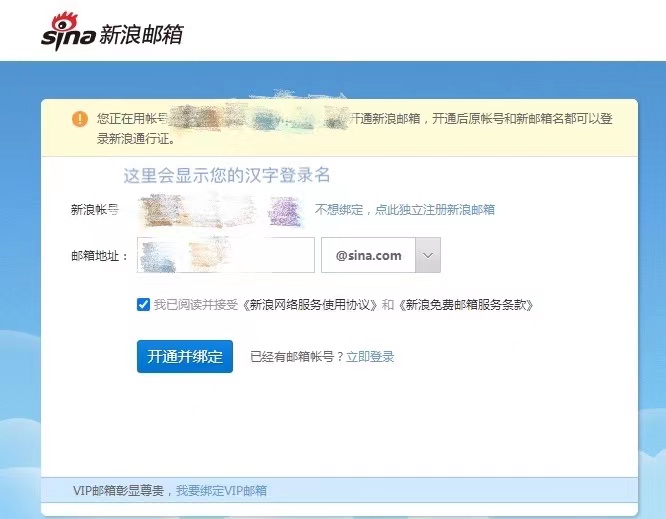Click the 已经有邮箱帐号？ text
Screen dimensions: 666x519
tap(297, 357)
